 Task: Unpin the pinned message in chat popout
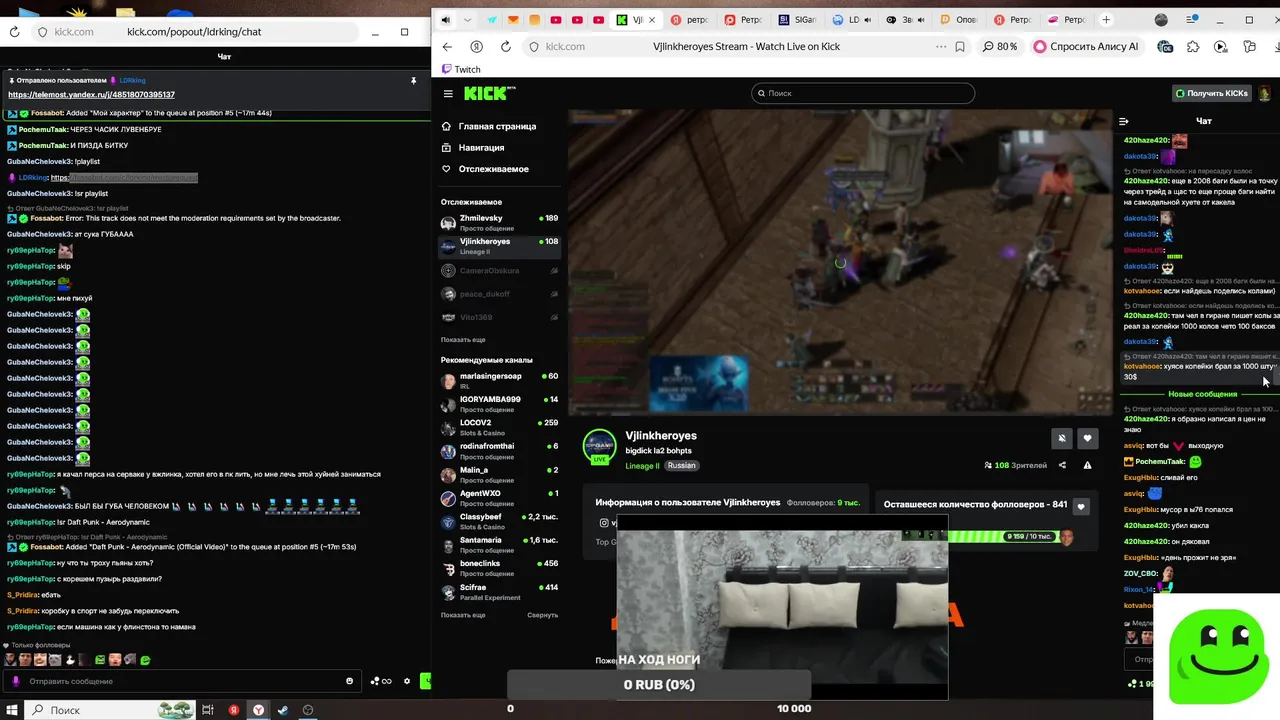pyautogui.click(x=413, y=80)
